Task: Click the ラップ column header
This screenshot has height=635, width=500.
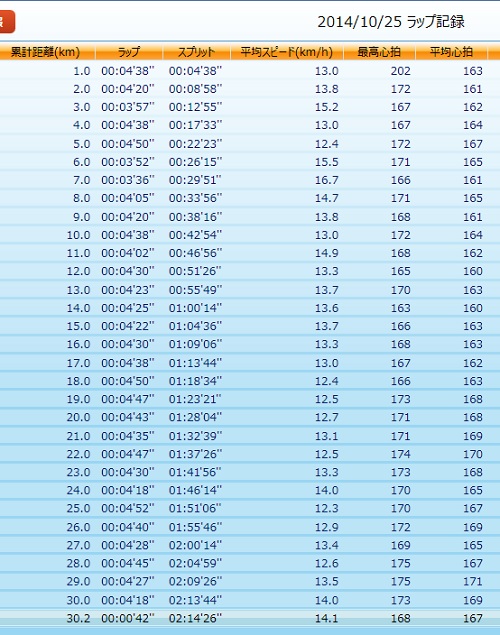Action: 129,53
